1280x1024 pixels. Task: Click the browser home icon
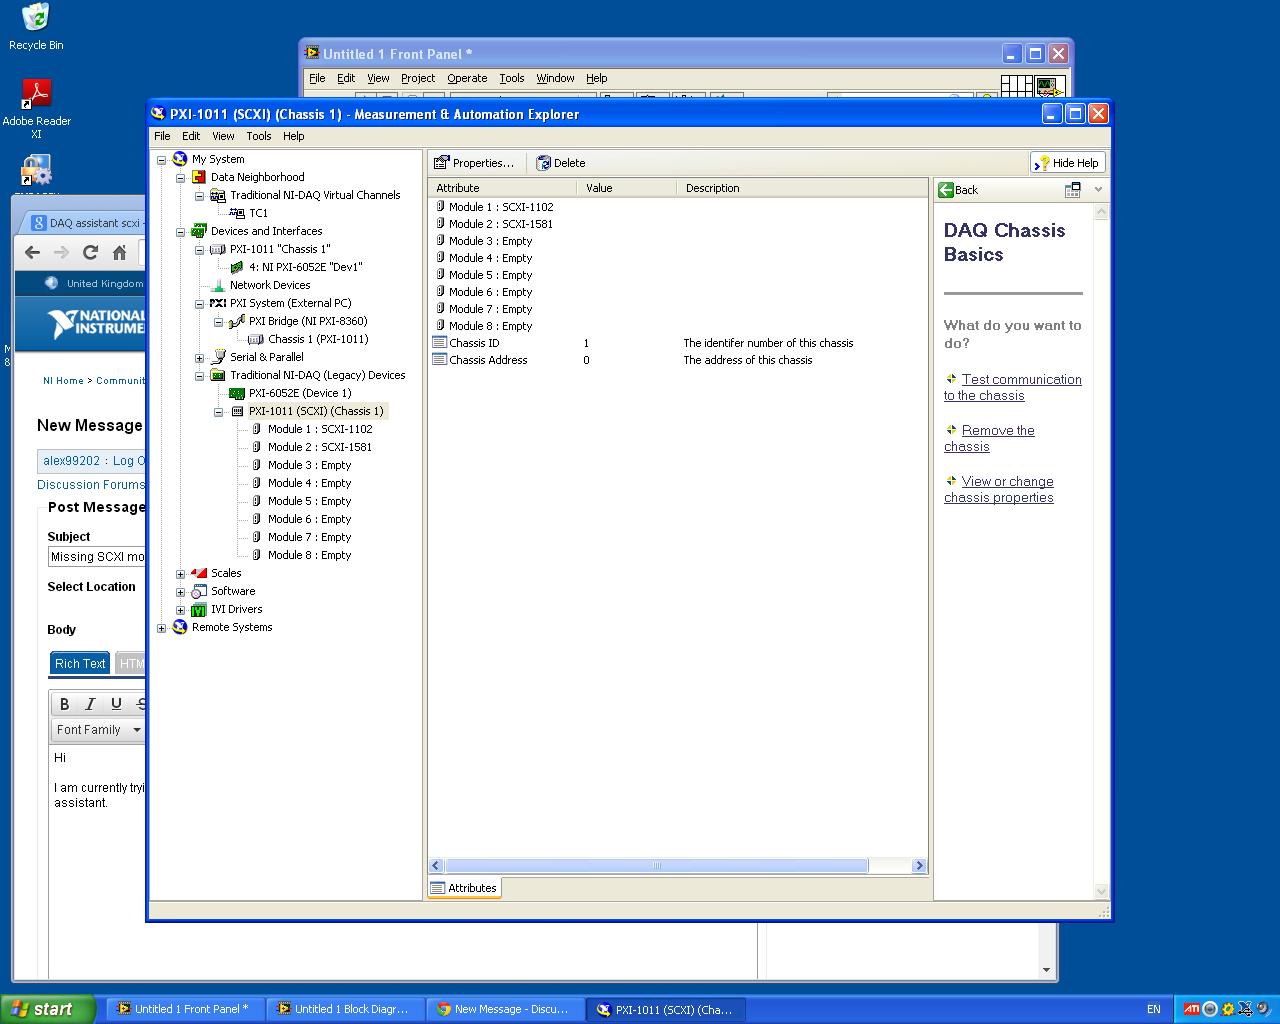(119, 252)
